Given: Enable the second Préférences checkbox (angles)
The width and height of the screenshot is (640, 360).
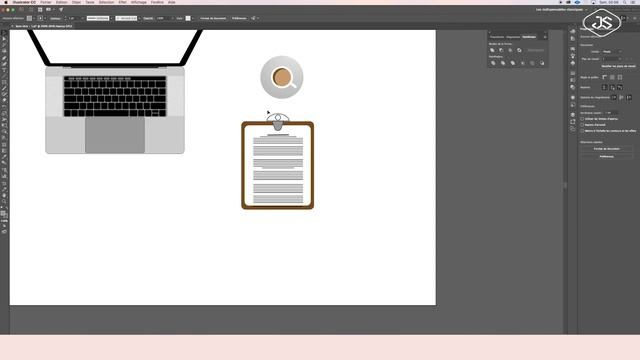Looking at the screenshot, I should (x=582, y=125).
